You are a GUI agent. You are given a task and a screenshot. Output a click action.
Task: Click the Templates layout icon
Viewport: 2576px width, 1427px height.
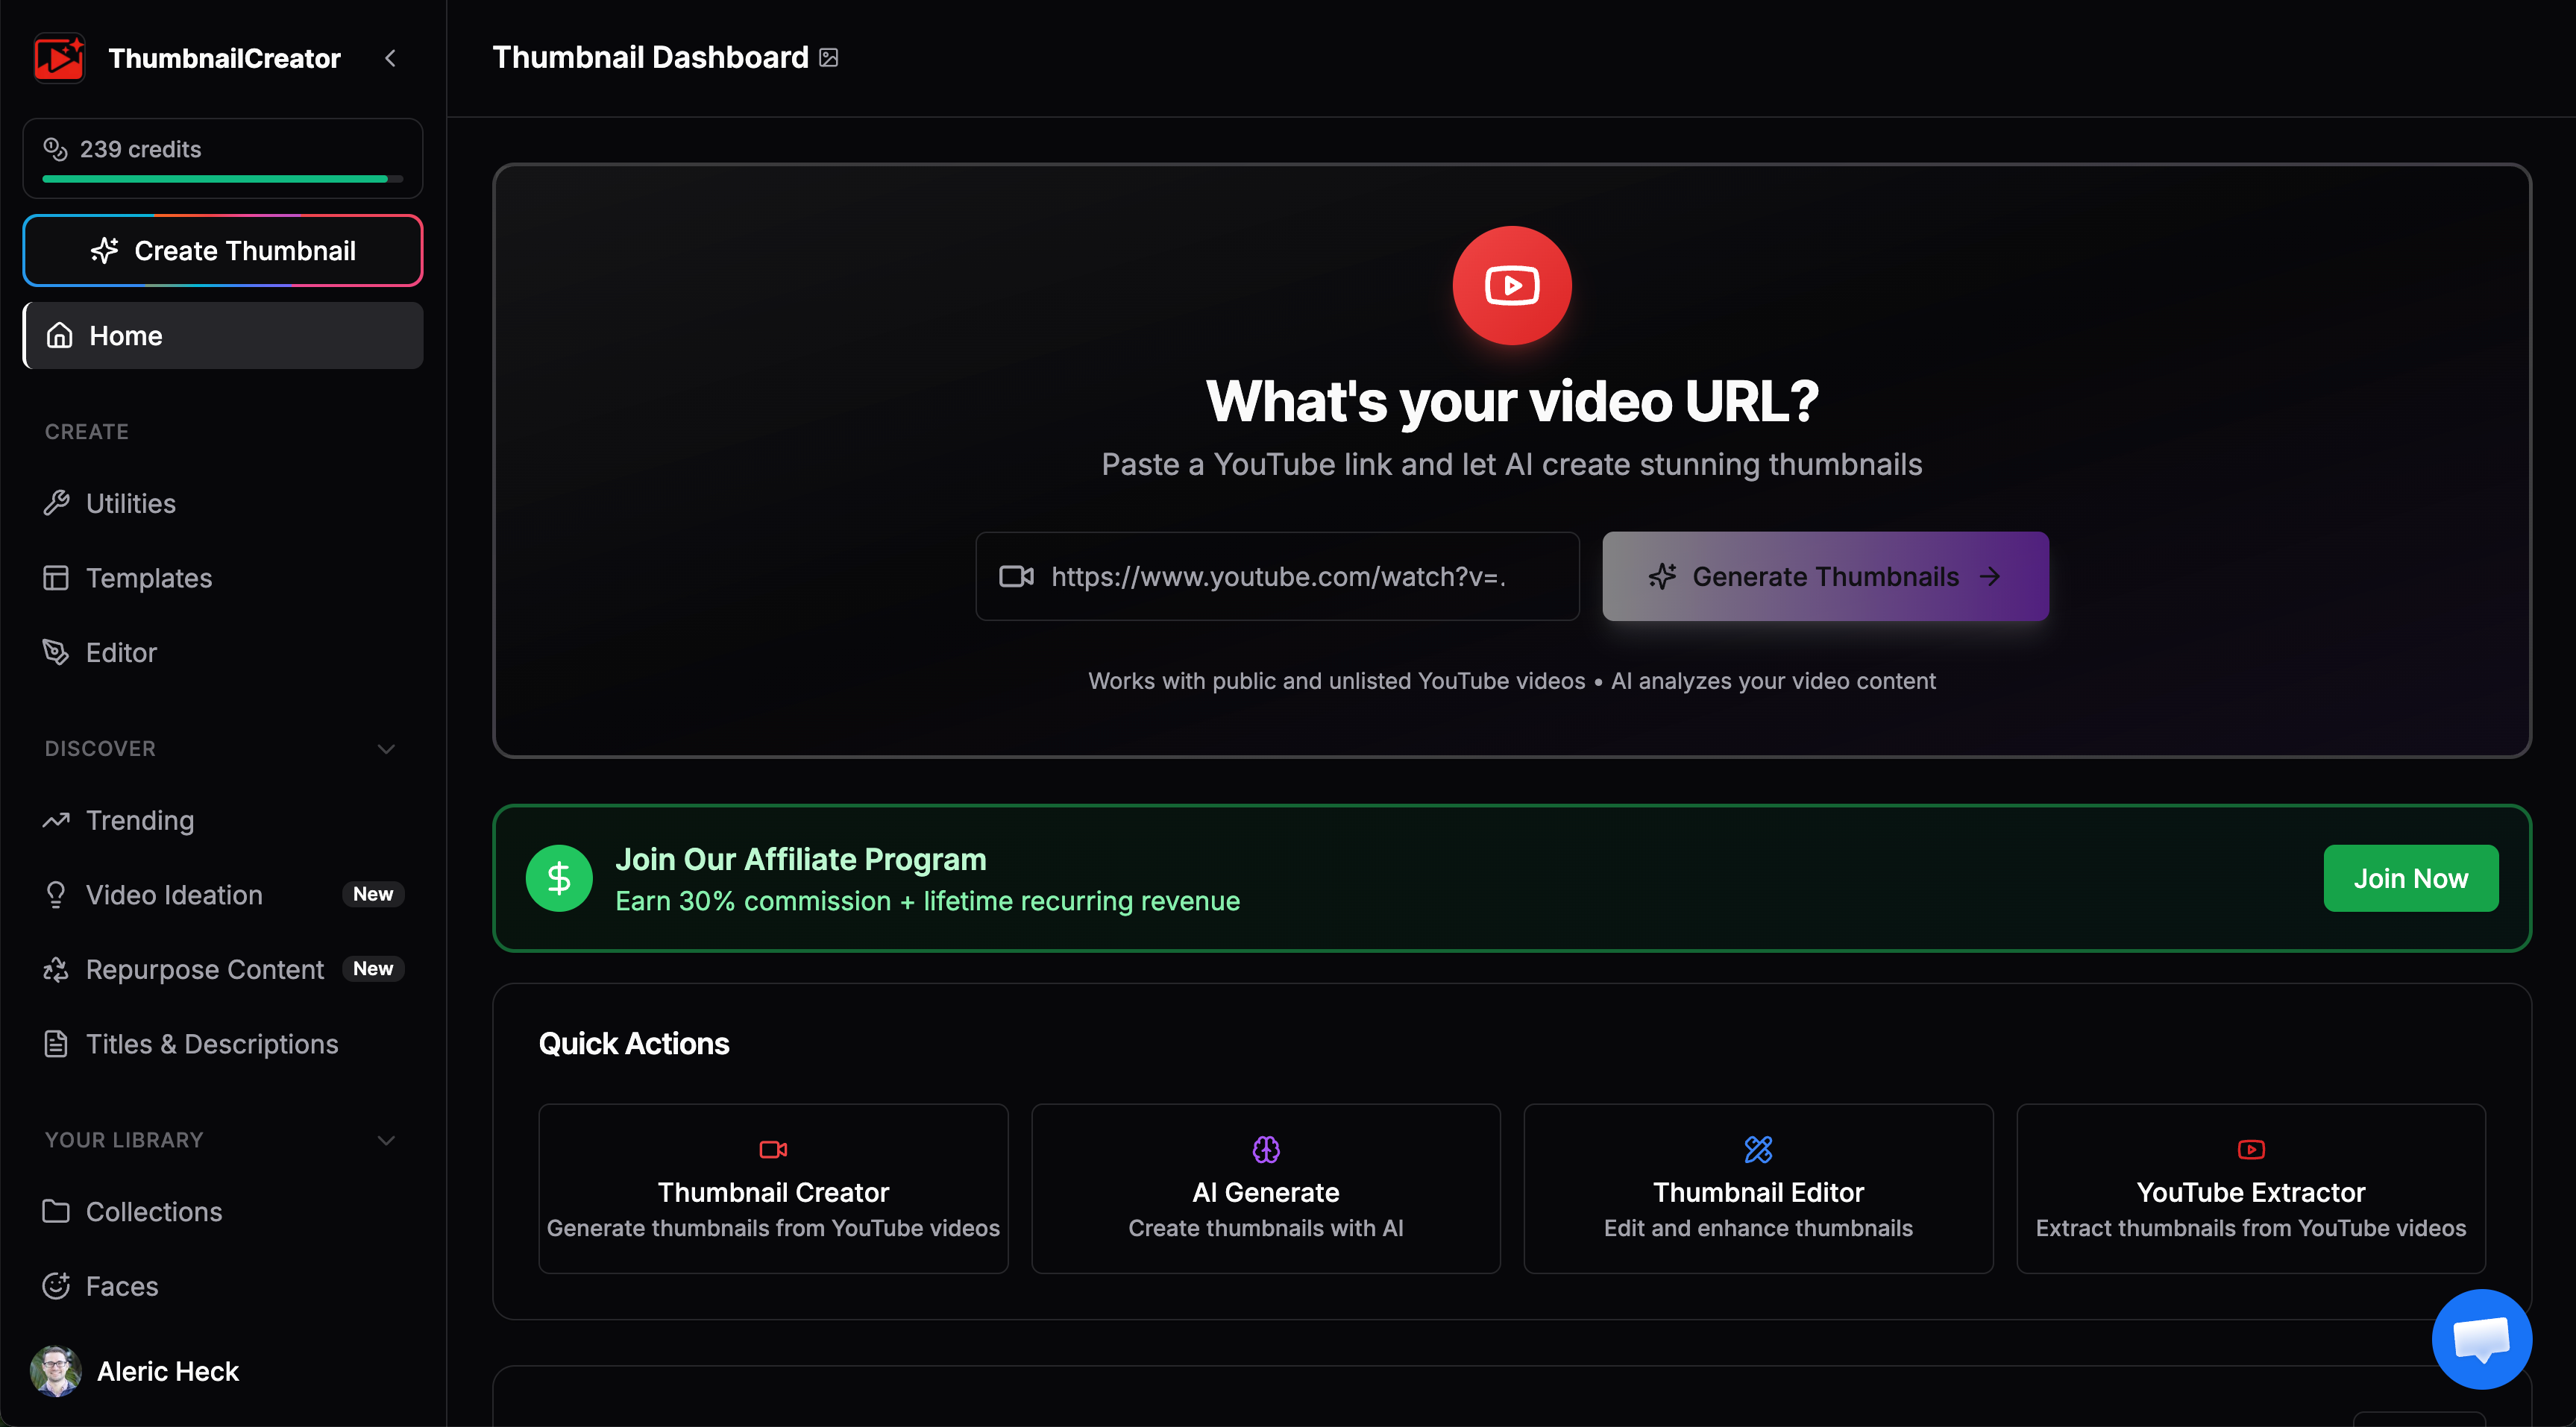pos(56,578)
